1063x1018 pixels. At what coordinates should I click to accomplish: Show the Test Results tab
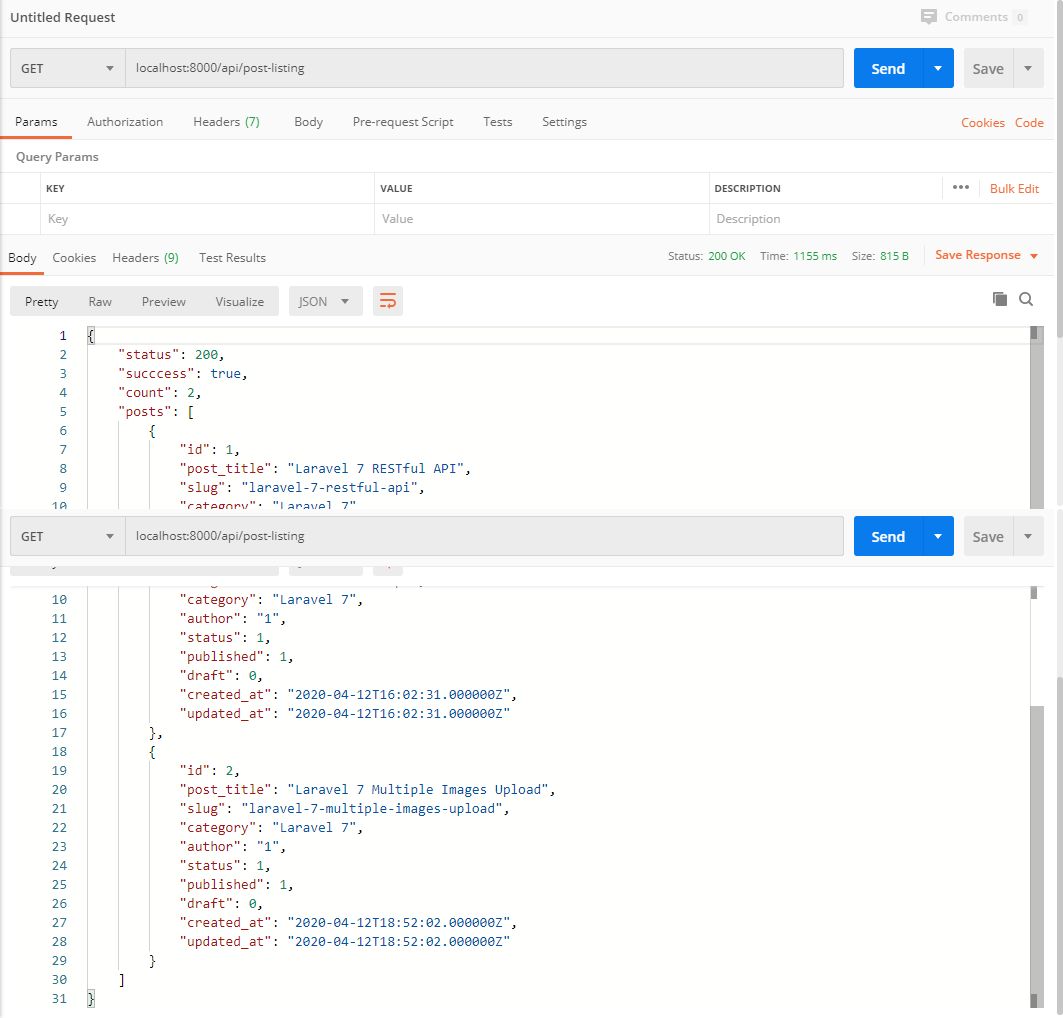[233, 258]
